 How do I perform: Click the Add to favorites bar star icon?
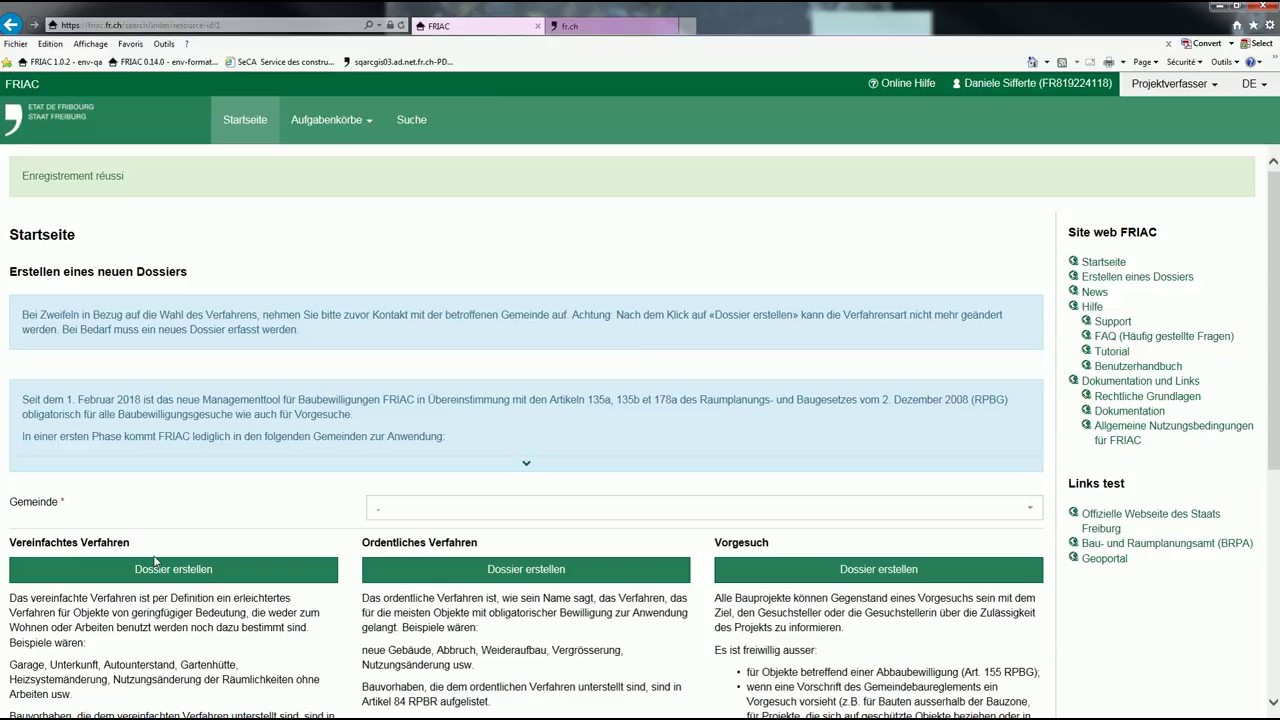tap(7, 62)
